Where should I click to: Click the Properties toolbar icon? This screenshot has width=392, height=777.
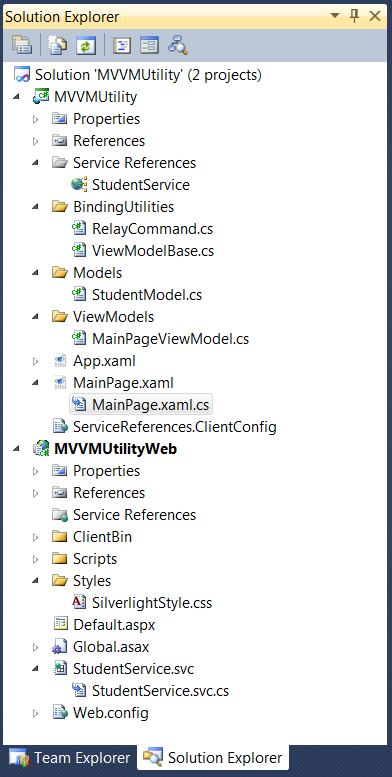tap(22, 45)
